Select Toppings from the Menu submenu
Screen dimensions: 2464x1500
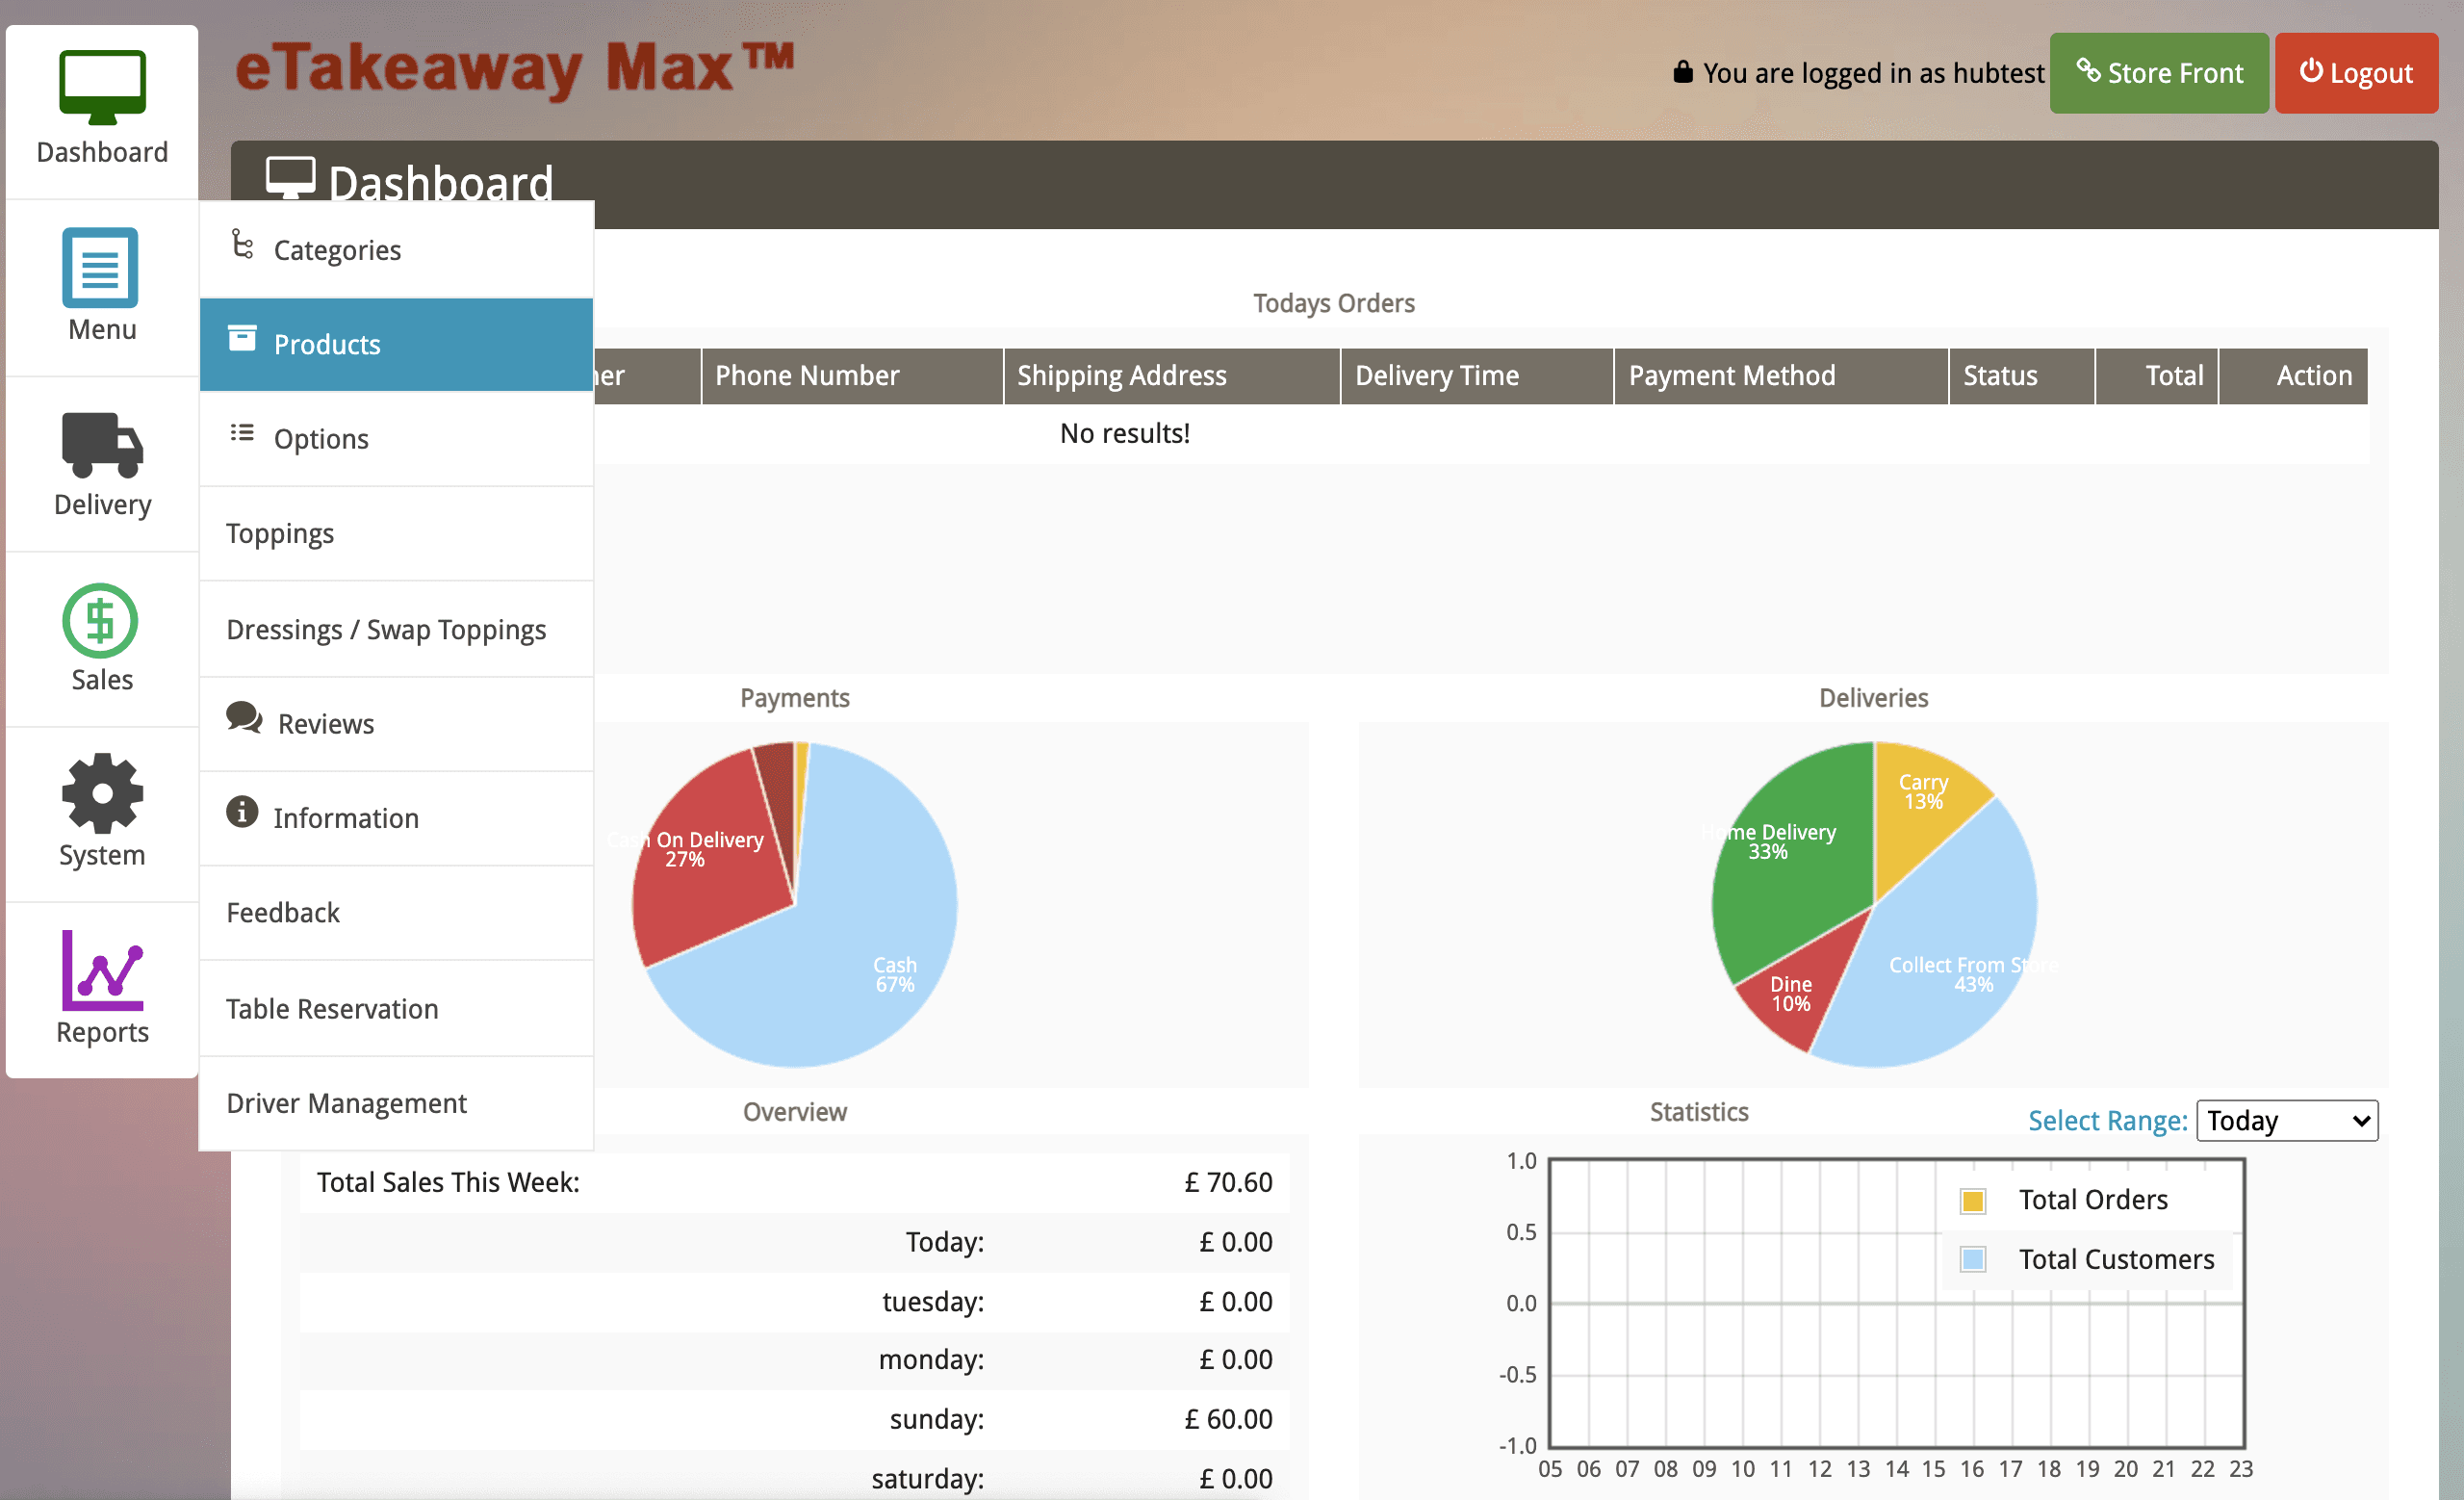pos(280,533)
